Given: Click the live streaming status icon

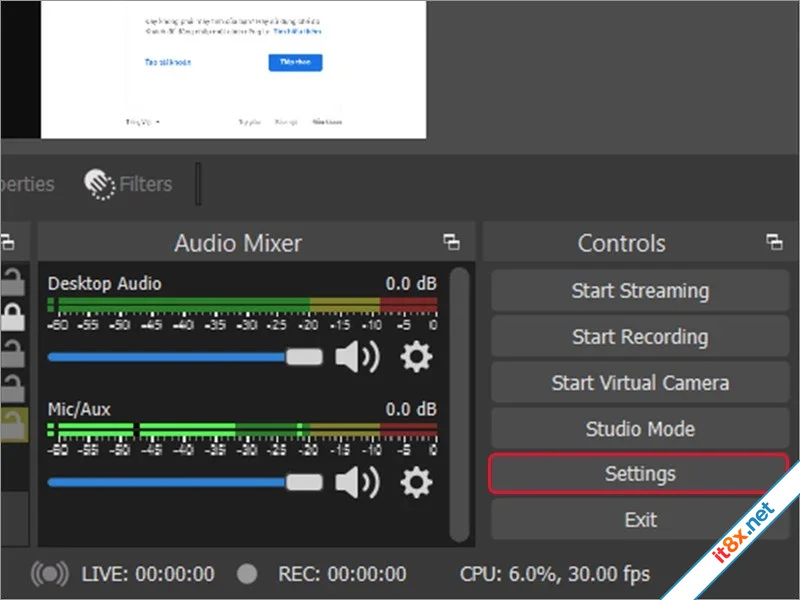Looking at the screenshot, I should [49, 574].
